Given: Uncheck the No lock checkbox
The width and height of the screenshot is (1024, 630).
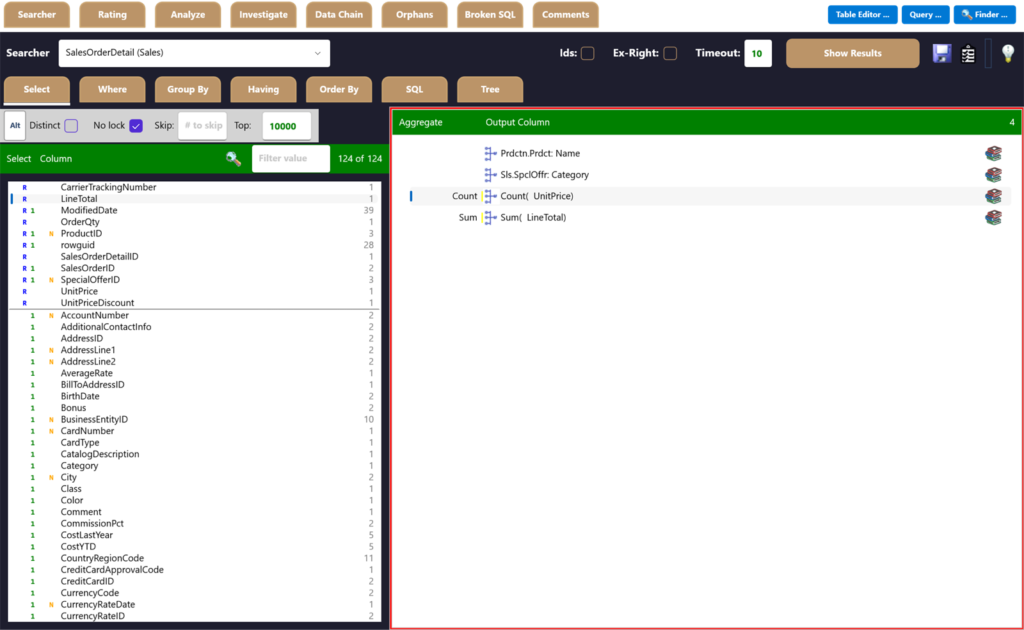Looking at the screenshot, I should [136, 125].
